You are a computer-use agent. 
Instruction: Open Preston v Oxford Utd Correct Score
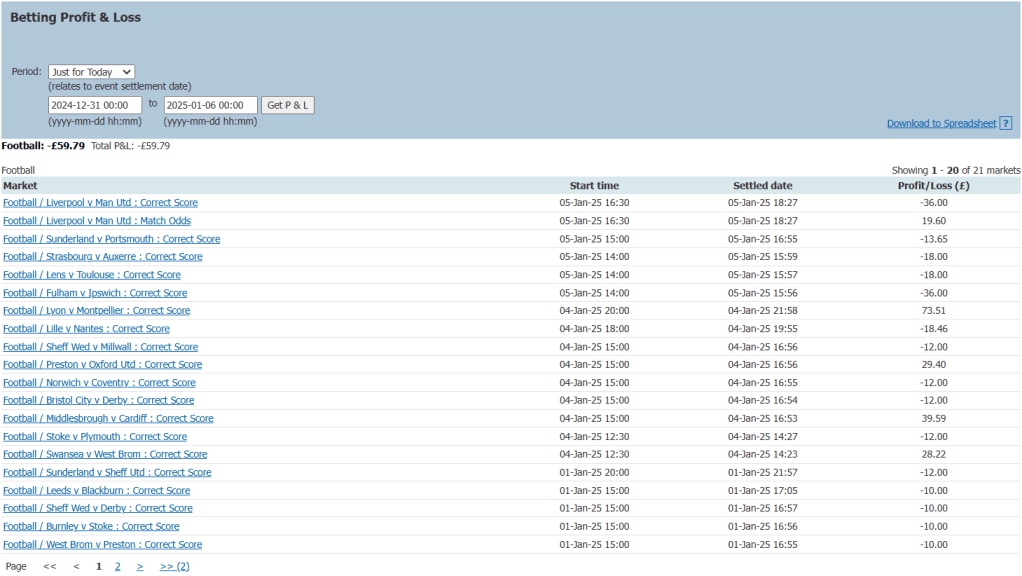[x=102, y=365]
